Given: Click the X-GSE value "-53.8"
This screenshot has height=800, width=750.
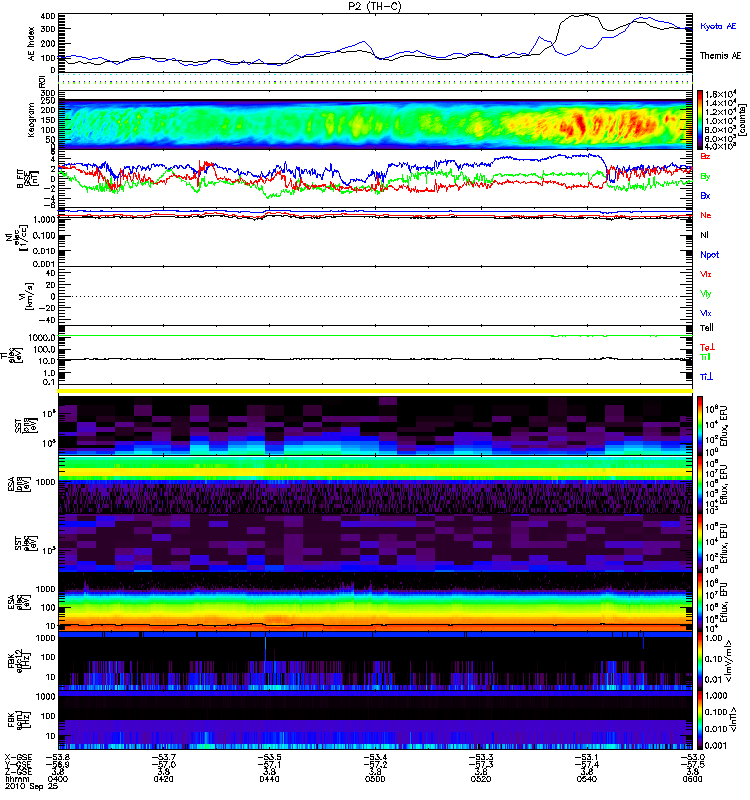Looking at the screenshot, I should pos(58,757).
